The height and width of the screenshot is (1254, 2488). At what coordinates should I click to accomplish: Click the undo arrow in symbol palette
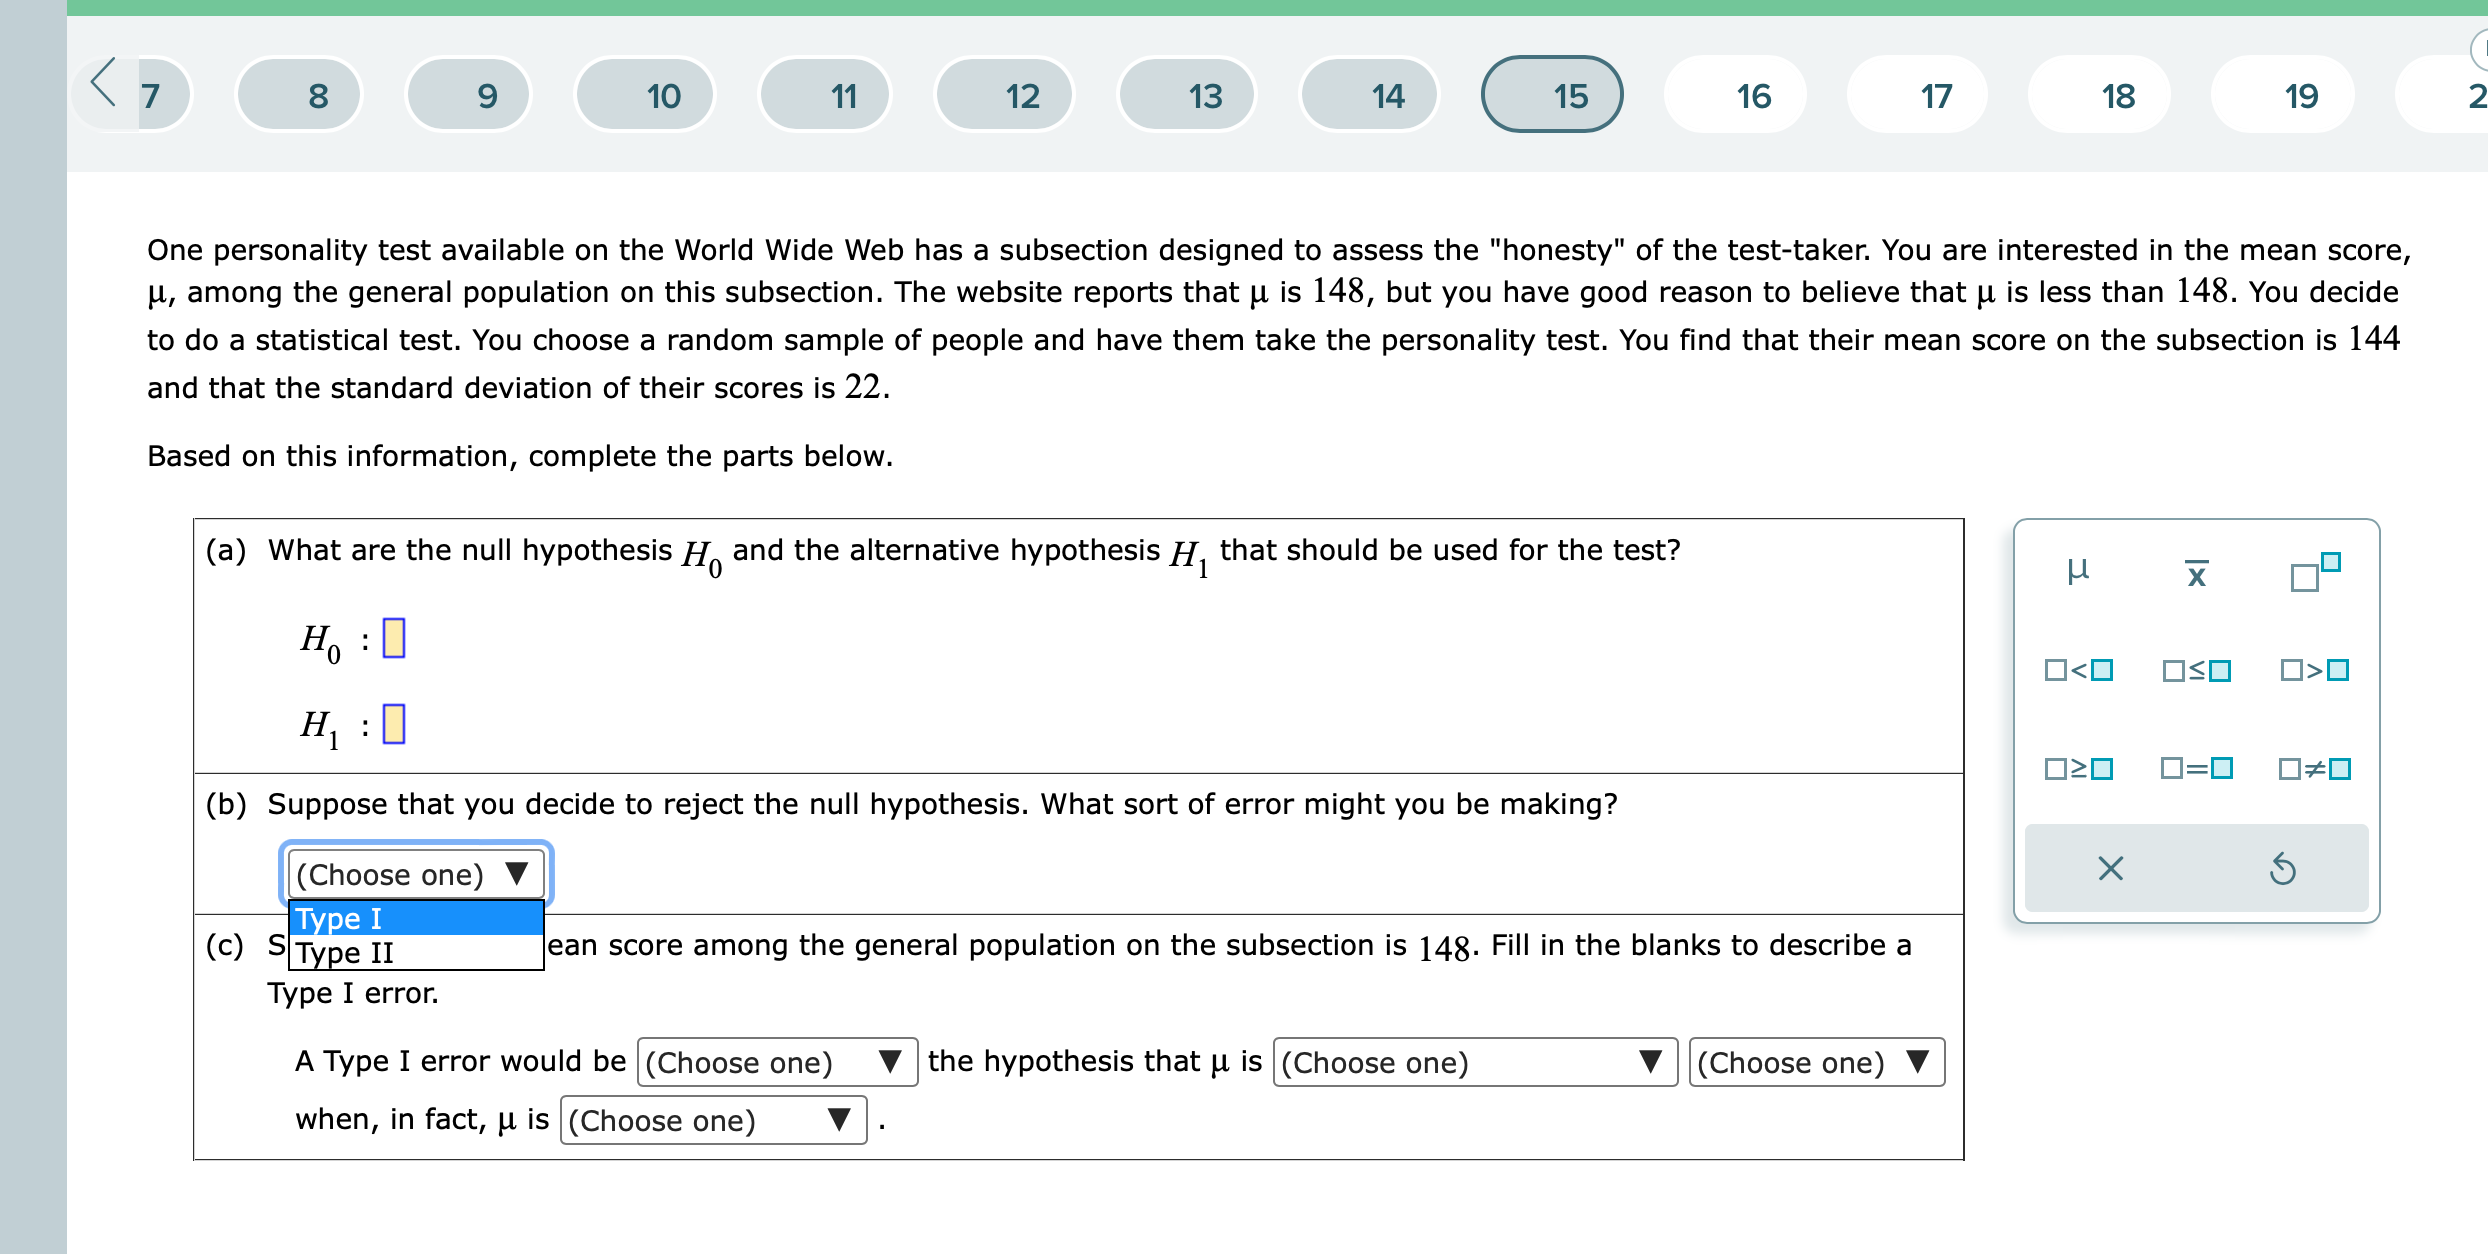pyautogui.click(x=2282, y=868)
